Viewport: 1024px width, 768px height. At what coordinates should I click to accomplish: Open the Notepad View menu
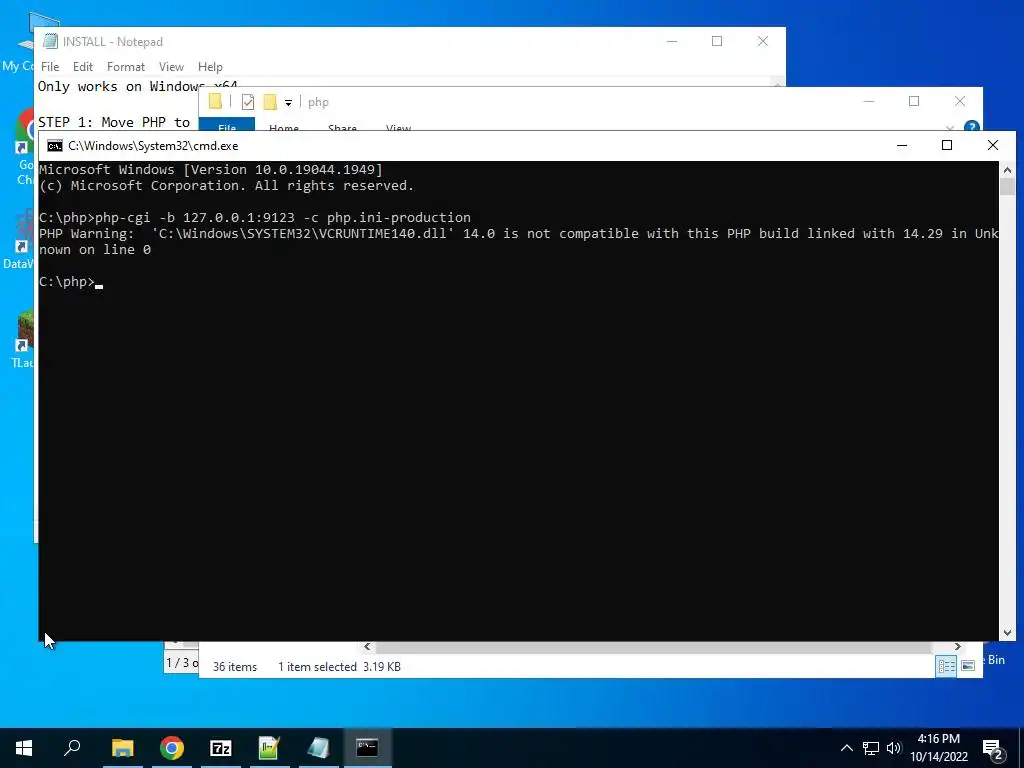point(171,67)
